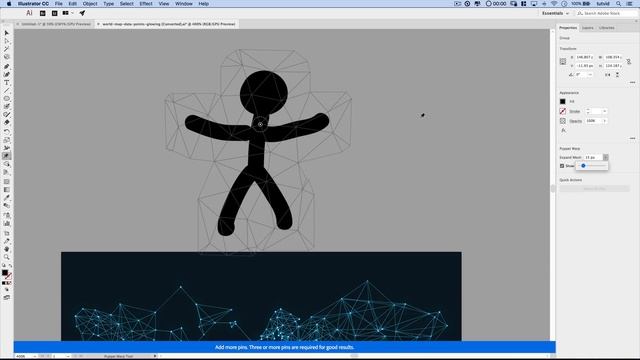This screenshot has height=360, width=640.
Task: Select the Eraser tool
Action: 7,122
